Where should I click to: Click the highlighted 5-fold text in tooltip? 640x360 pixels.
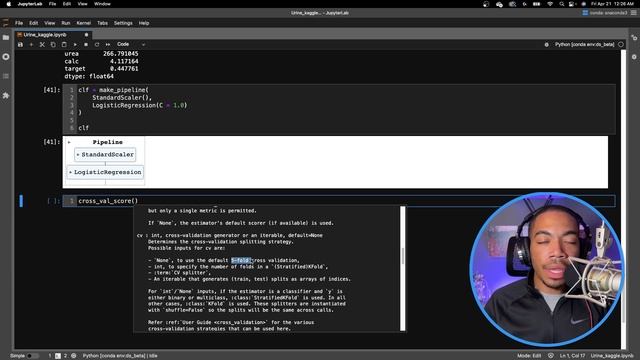pos(241,260)
